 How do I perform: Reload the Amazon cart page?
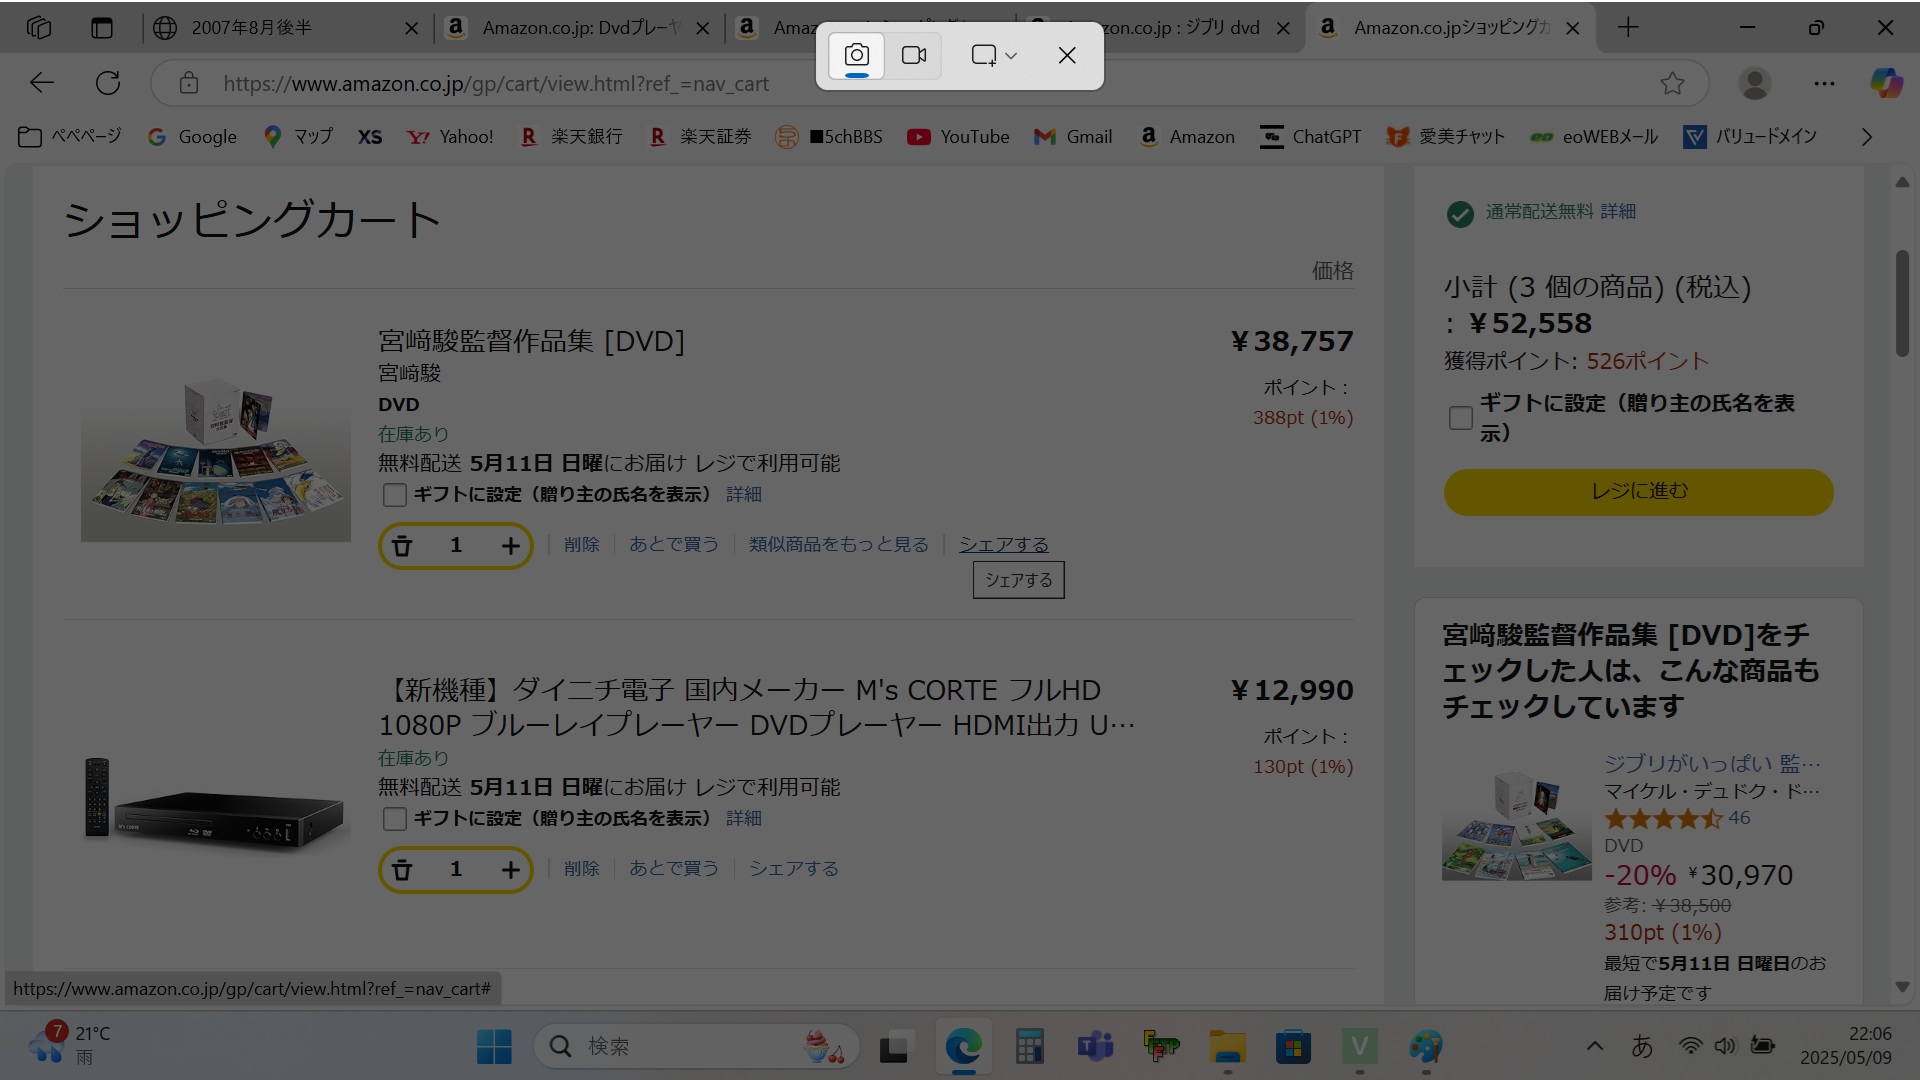(108, 83)
